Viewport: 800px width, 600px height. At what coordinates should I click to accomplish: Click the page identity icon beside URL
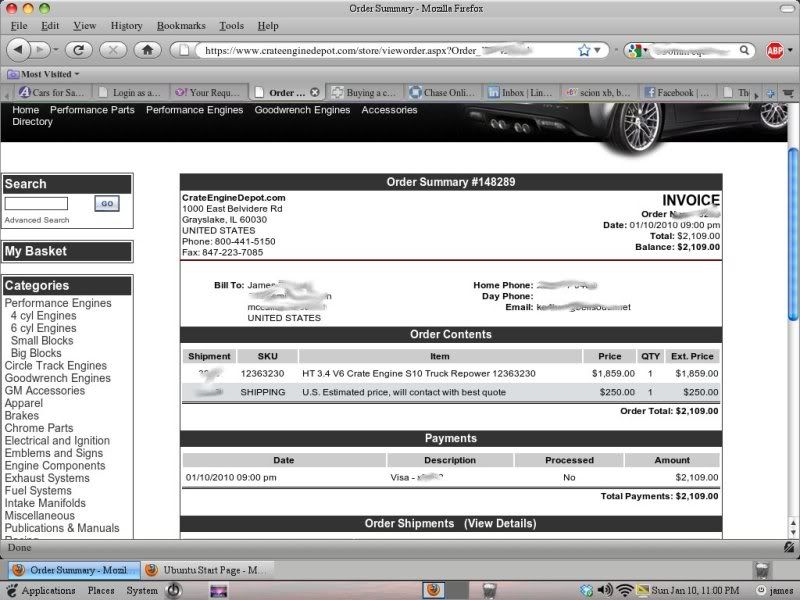click(184, 50)
